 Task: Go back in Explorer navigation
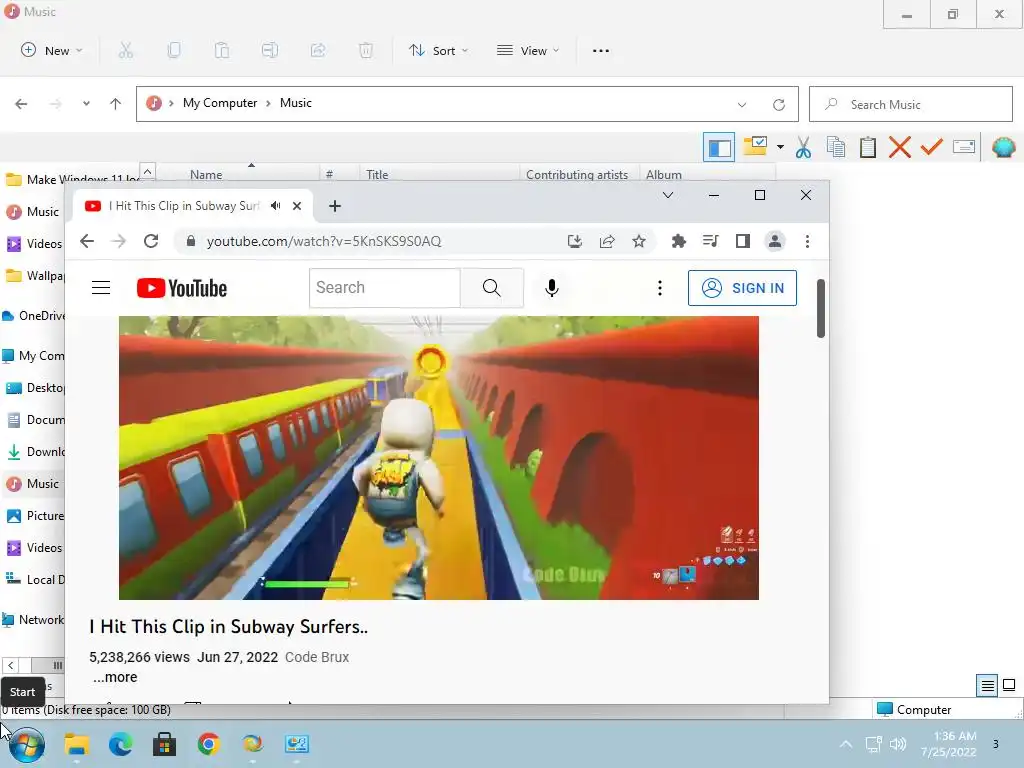point(21,104)
